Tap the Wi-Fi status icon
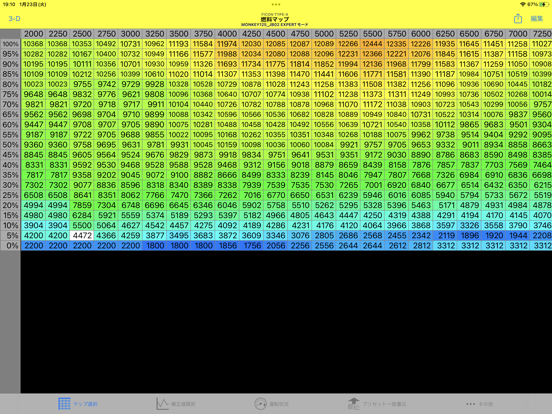Image resolution: width=552 pixels, height=414 pixels. 523,4
